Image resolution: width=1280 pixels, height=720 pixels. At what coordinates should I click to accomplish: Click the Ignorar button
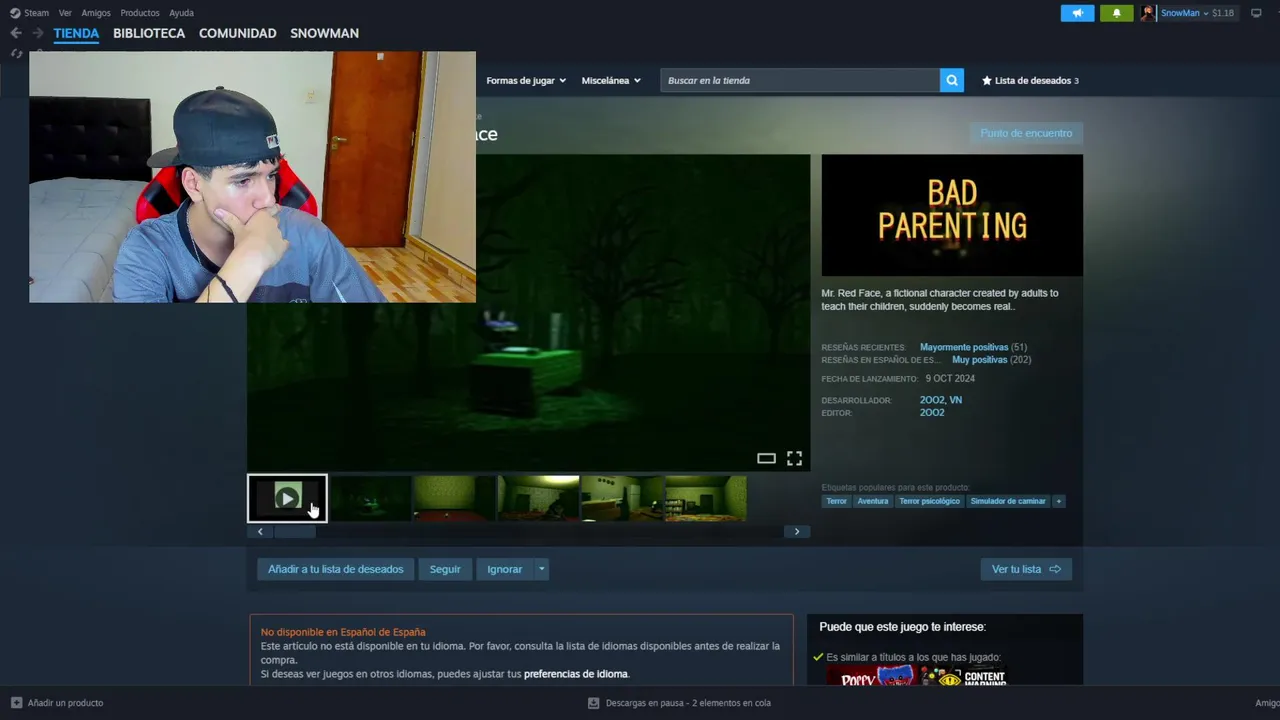tap(505, 569)
